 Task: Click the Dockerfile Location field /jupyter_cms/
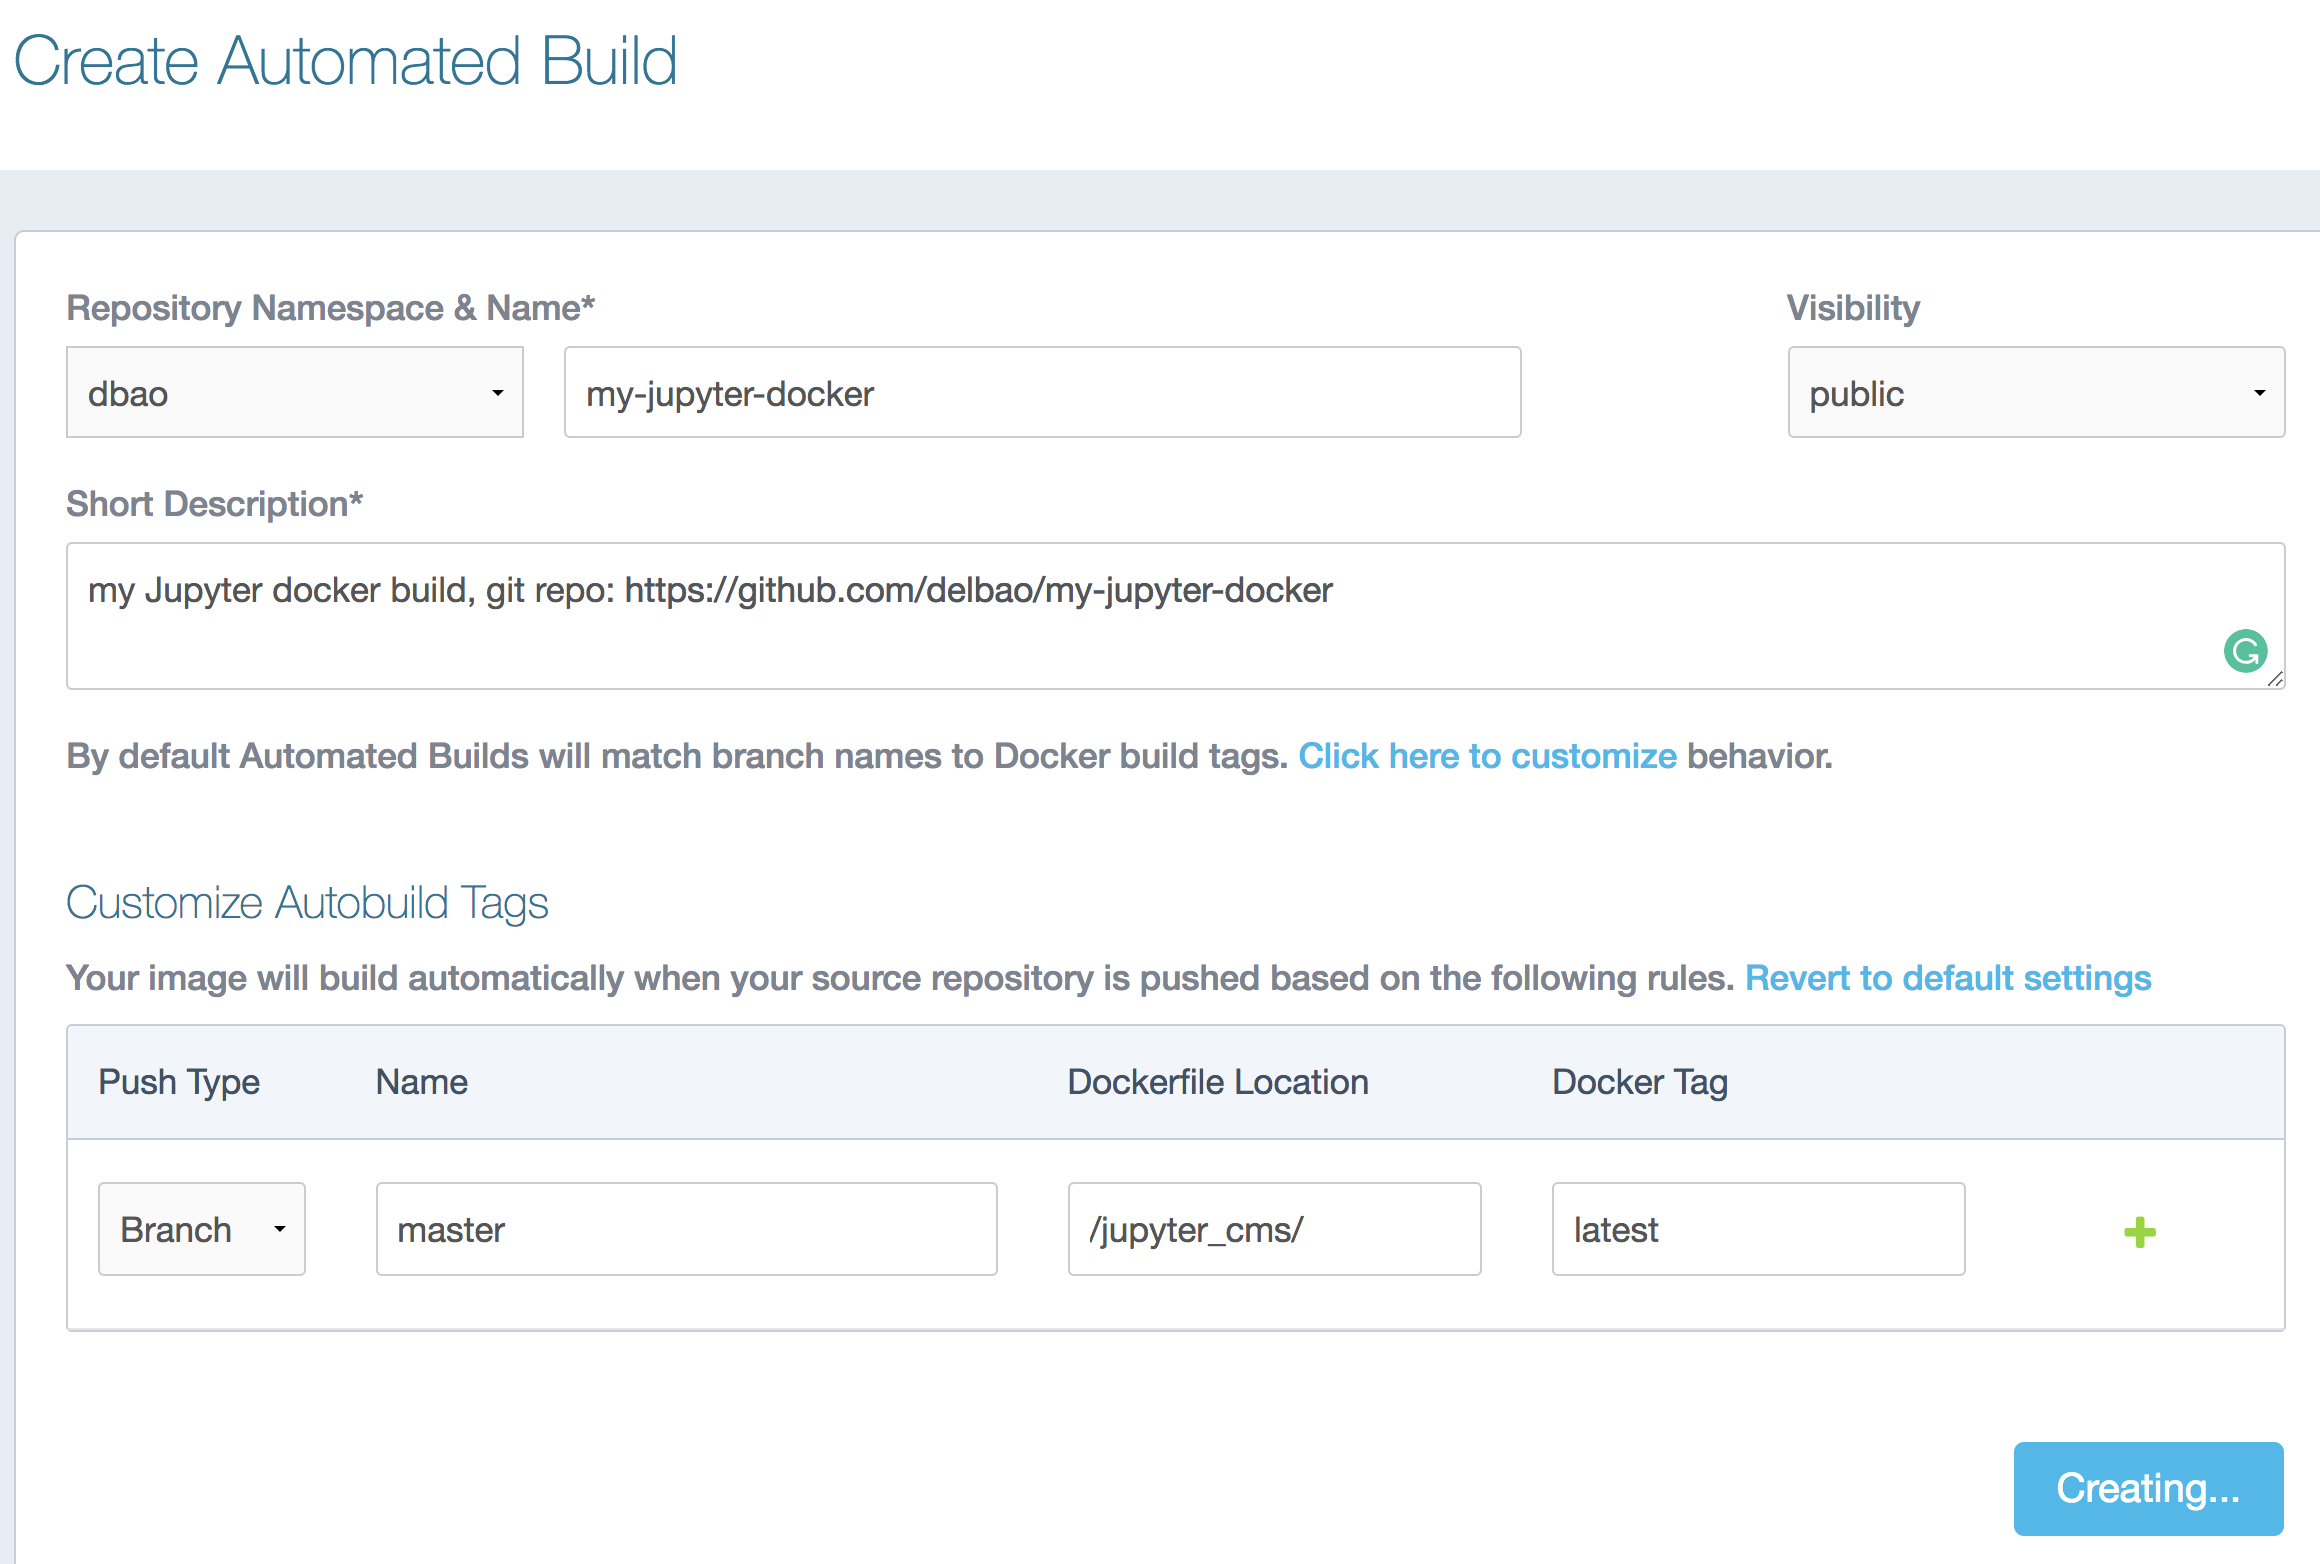point(1274,1229)
